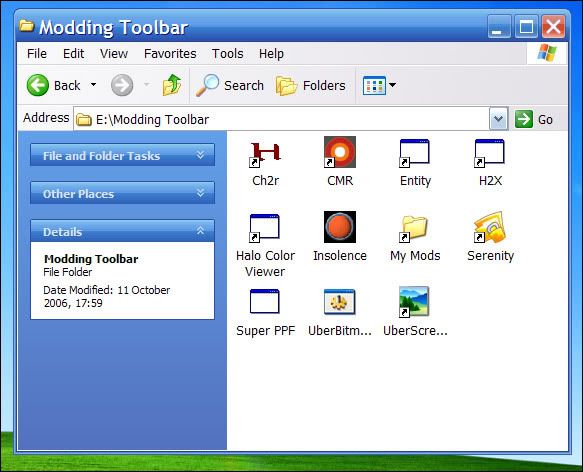Click the Up folder toolbar icon

click(x=172, y=85)
